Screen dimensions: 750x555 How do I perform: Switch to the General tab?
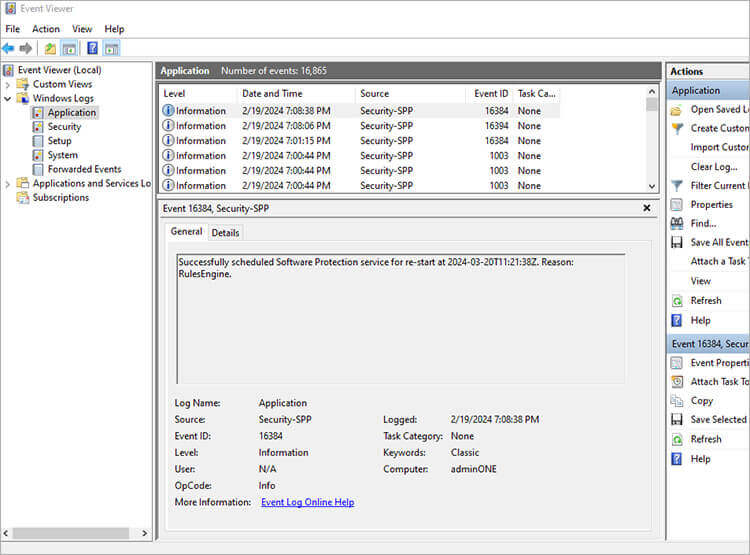[187, 232]
